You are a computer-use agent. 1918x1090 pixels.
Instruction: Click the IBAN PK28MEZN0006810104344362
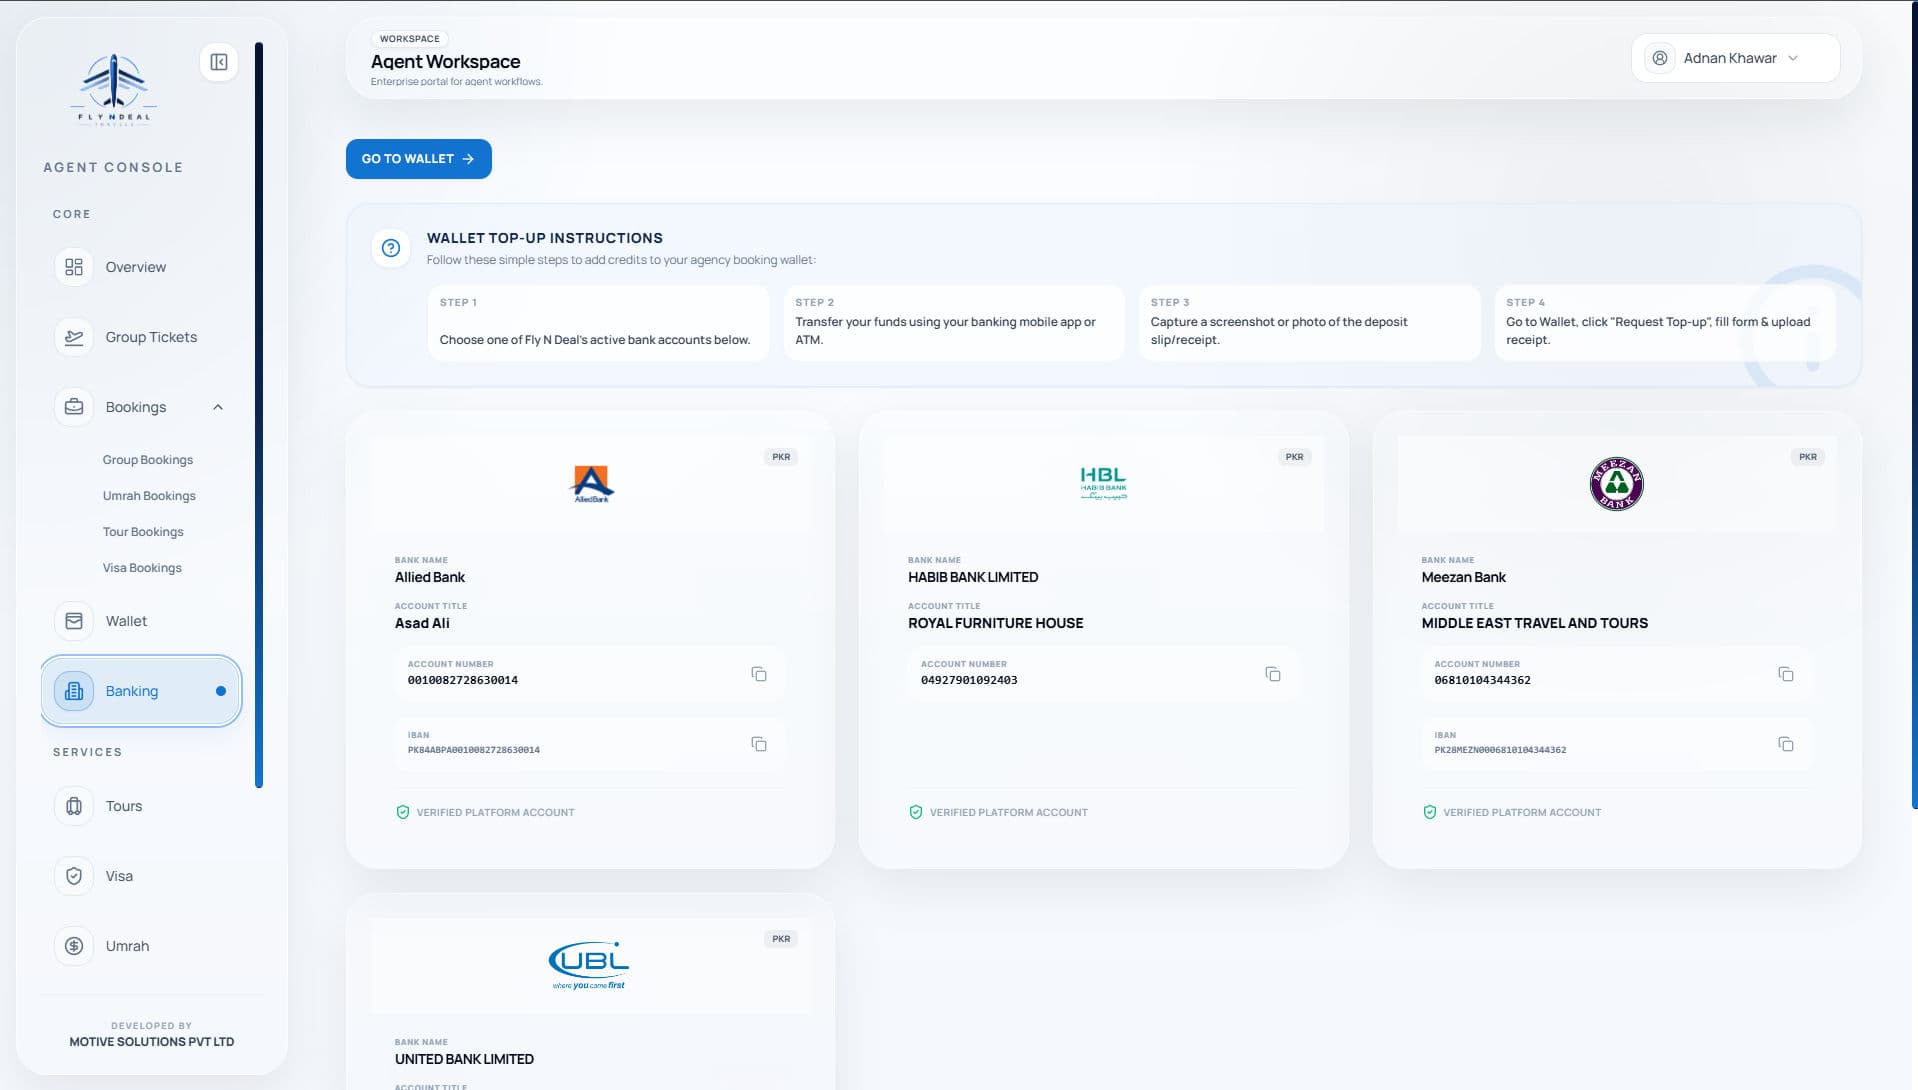[1500, 750]
